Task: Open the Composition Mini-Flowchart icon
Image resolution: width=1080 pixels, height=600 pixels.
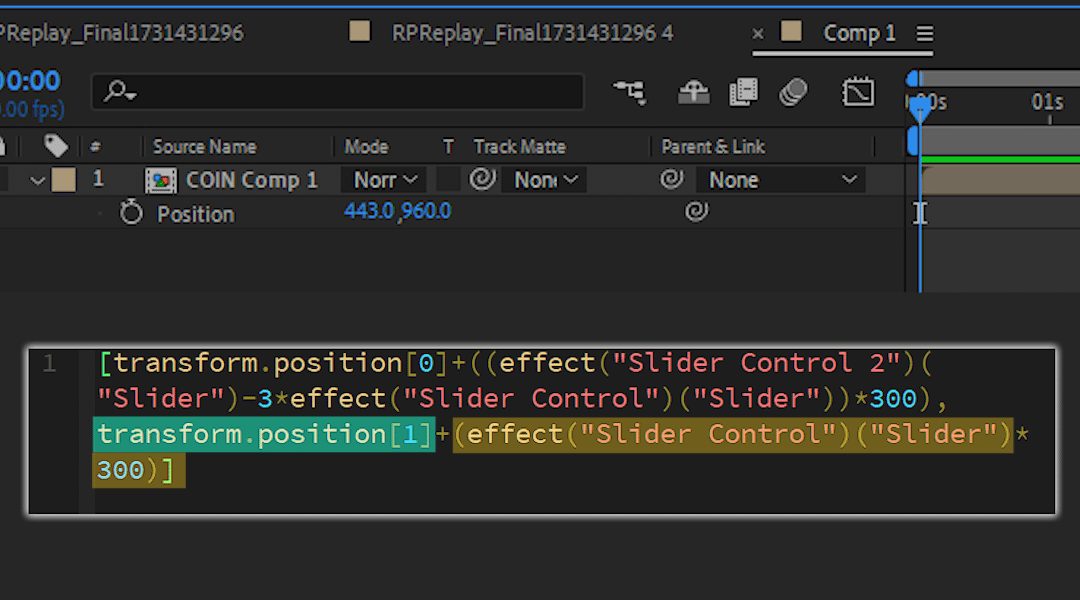Action: coord(630,92)
